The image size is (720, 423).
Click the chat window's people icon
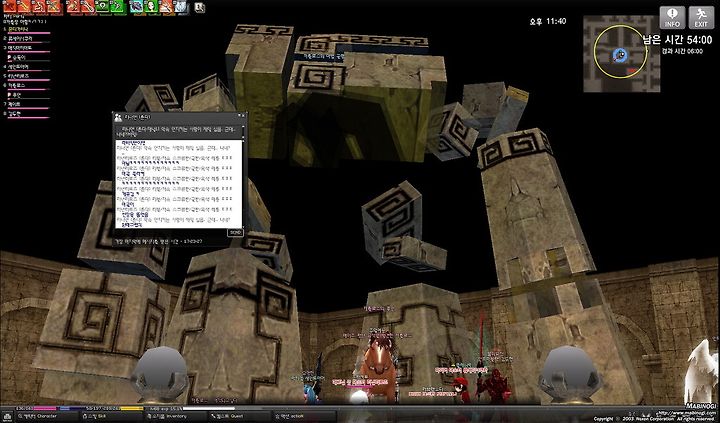(118, 118)
